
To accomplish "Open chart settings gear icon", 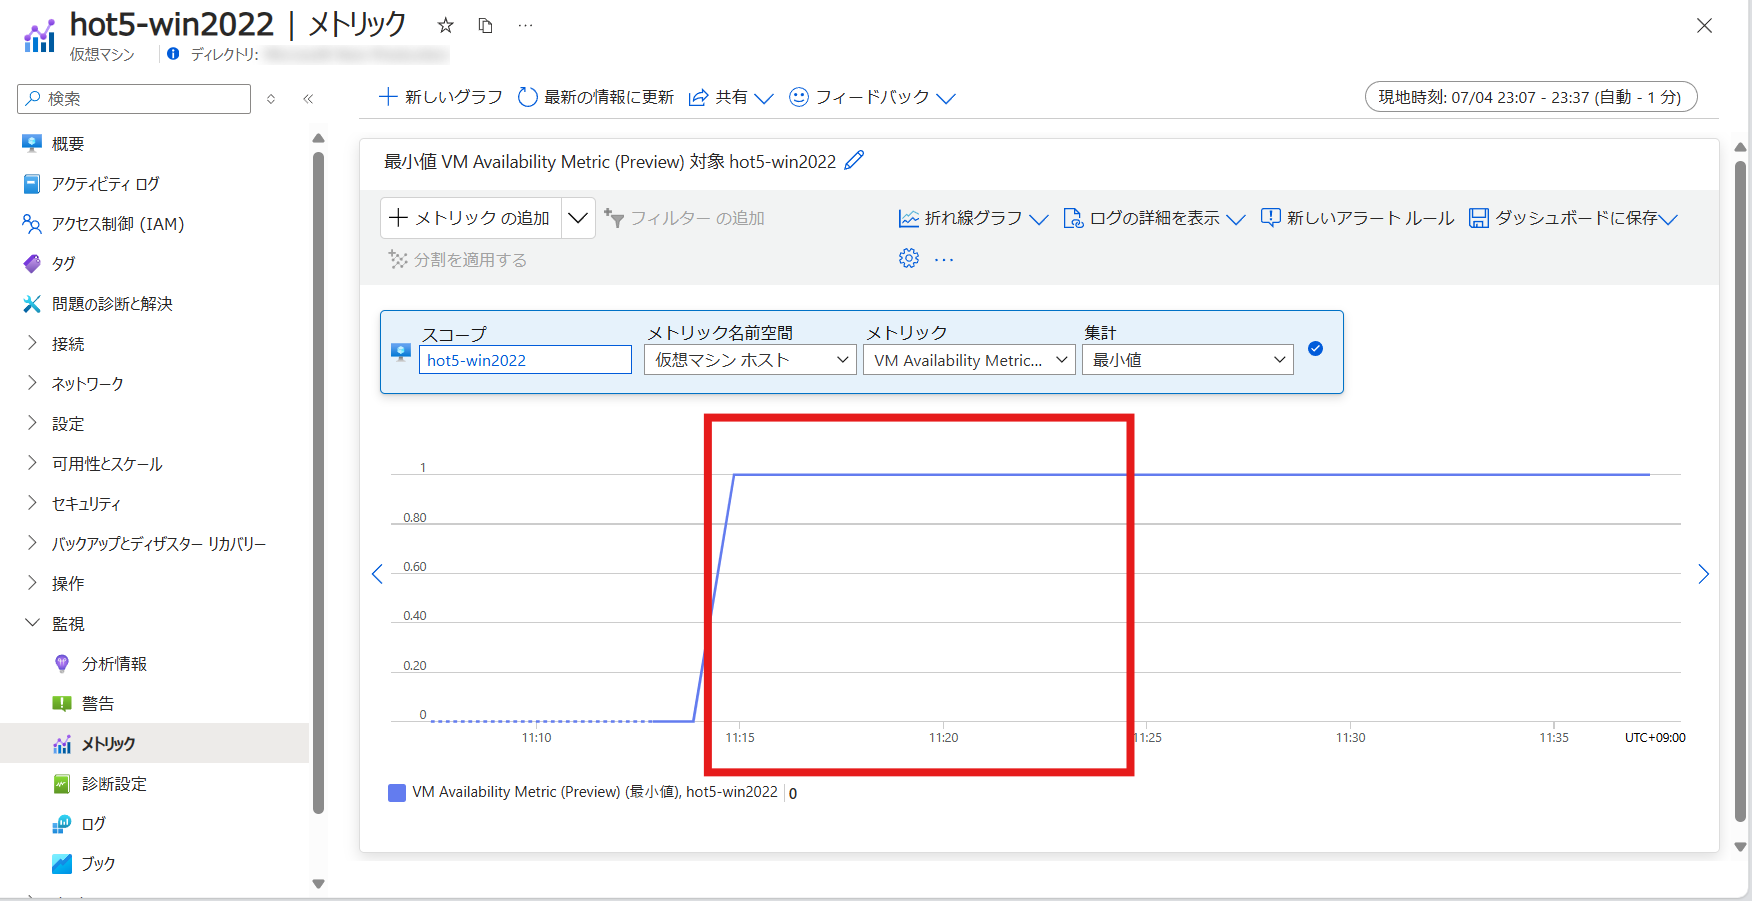I will click(908, 258).
